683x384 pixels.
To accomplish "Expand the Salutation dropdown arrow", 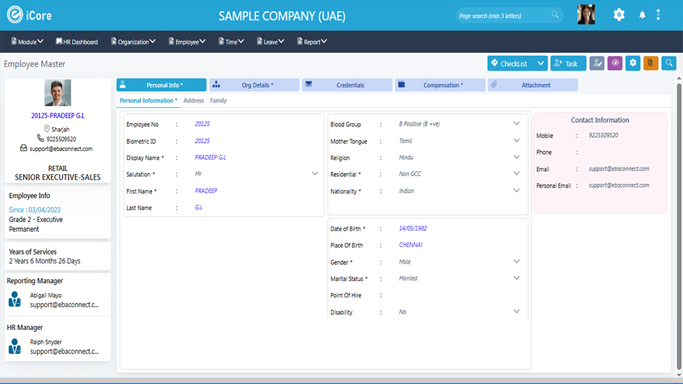I will (x=314, y=174).
